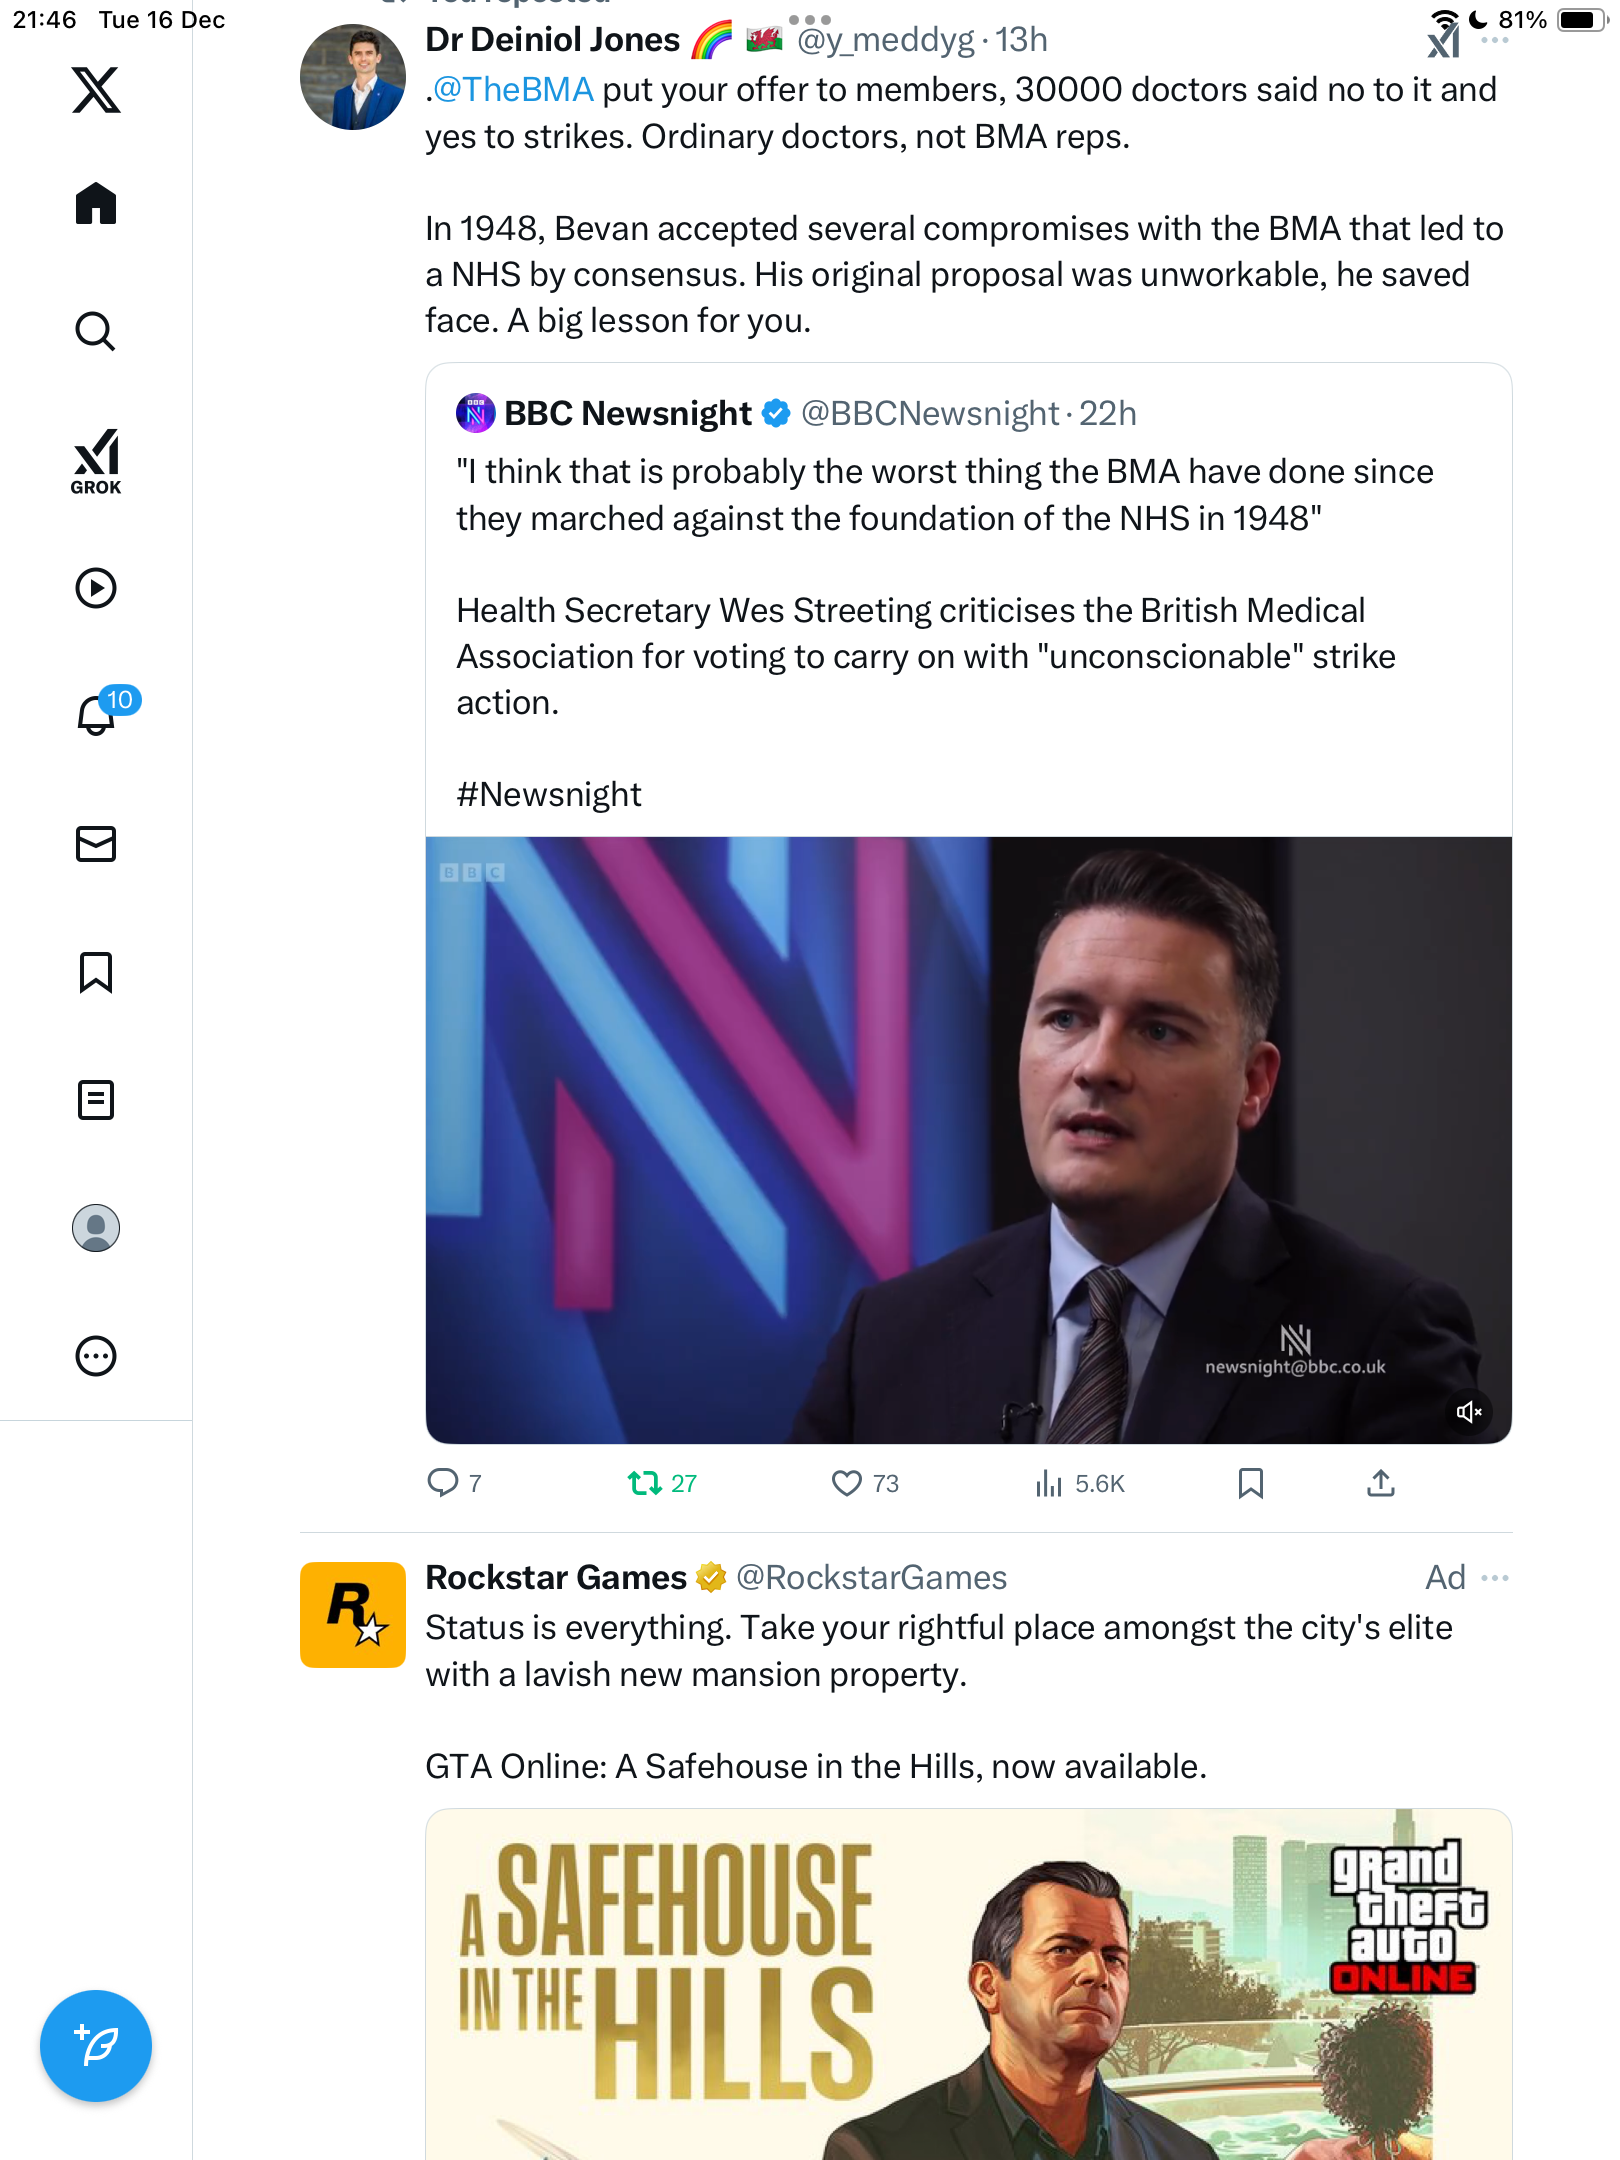Click the @TheBMA mention link
Image resolution: width=1620 pixels, height=2160 pixels.
[513, 90]
